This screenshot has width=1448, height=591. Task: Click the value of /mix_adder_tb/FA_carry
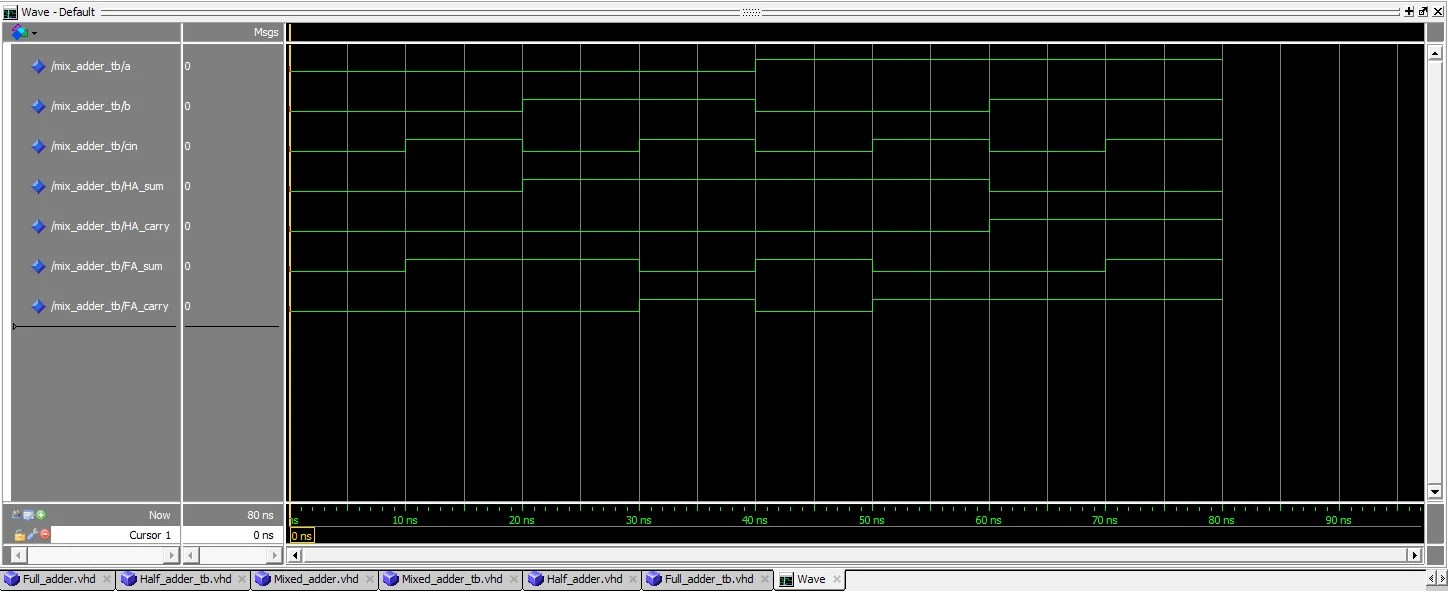pos(187,306)
